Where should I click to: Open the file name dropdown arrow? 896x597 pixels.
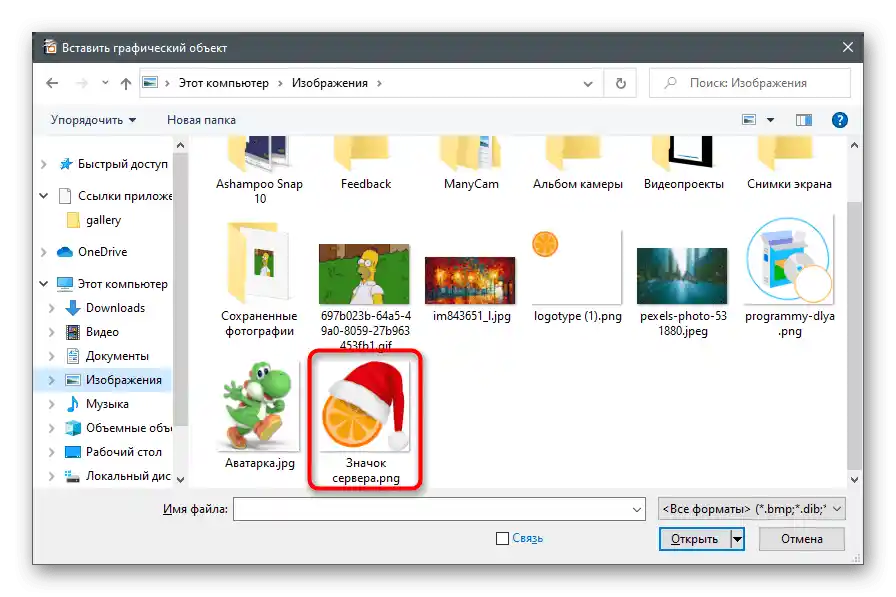pyautogui.click(x=637, y=509)
